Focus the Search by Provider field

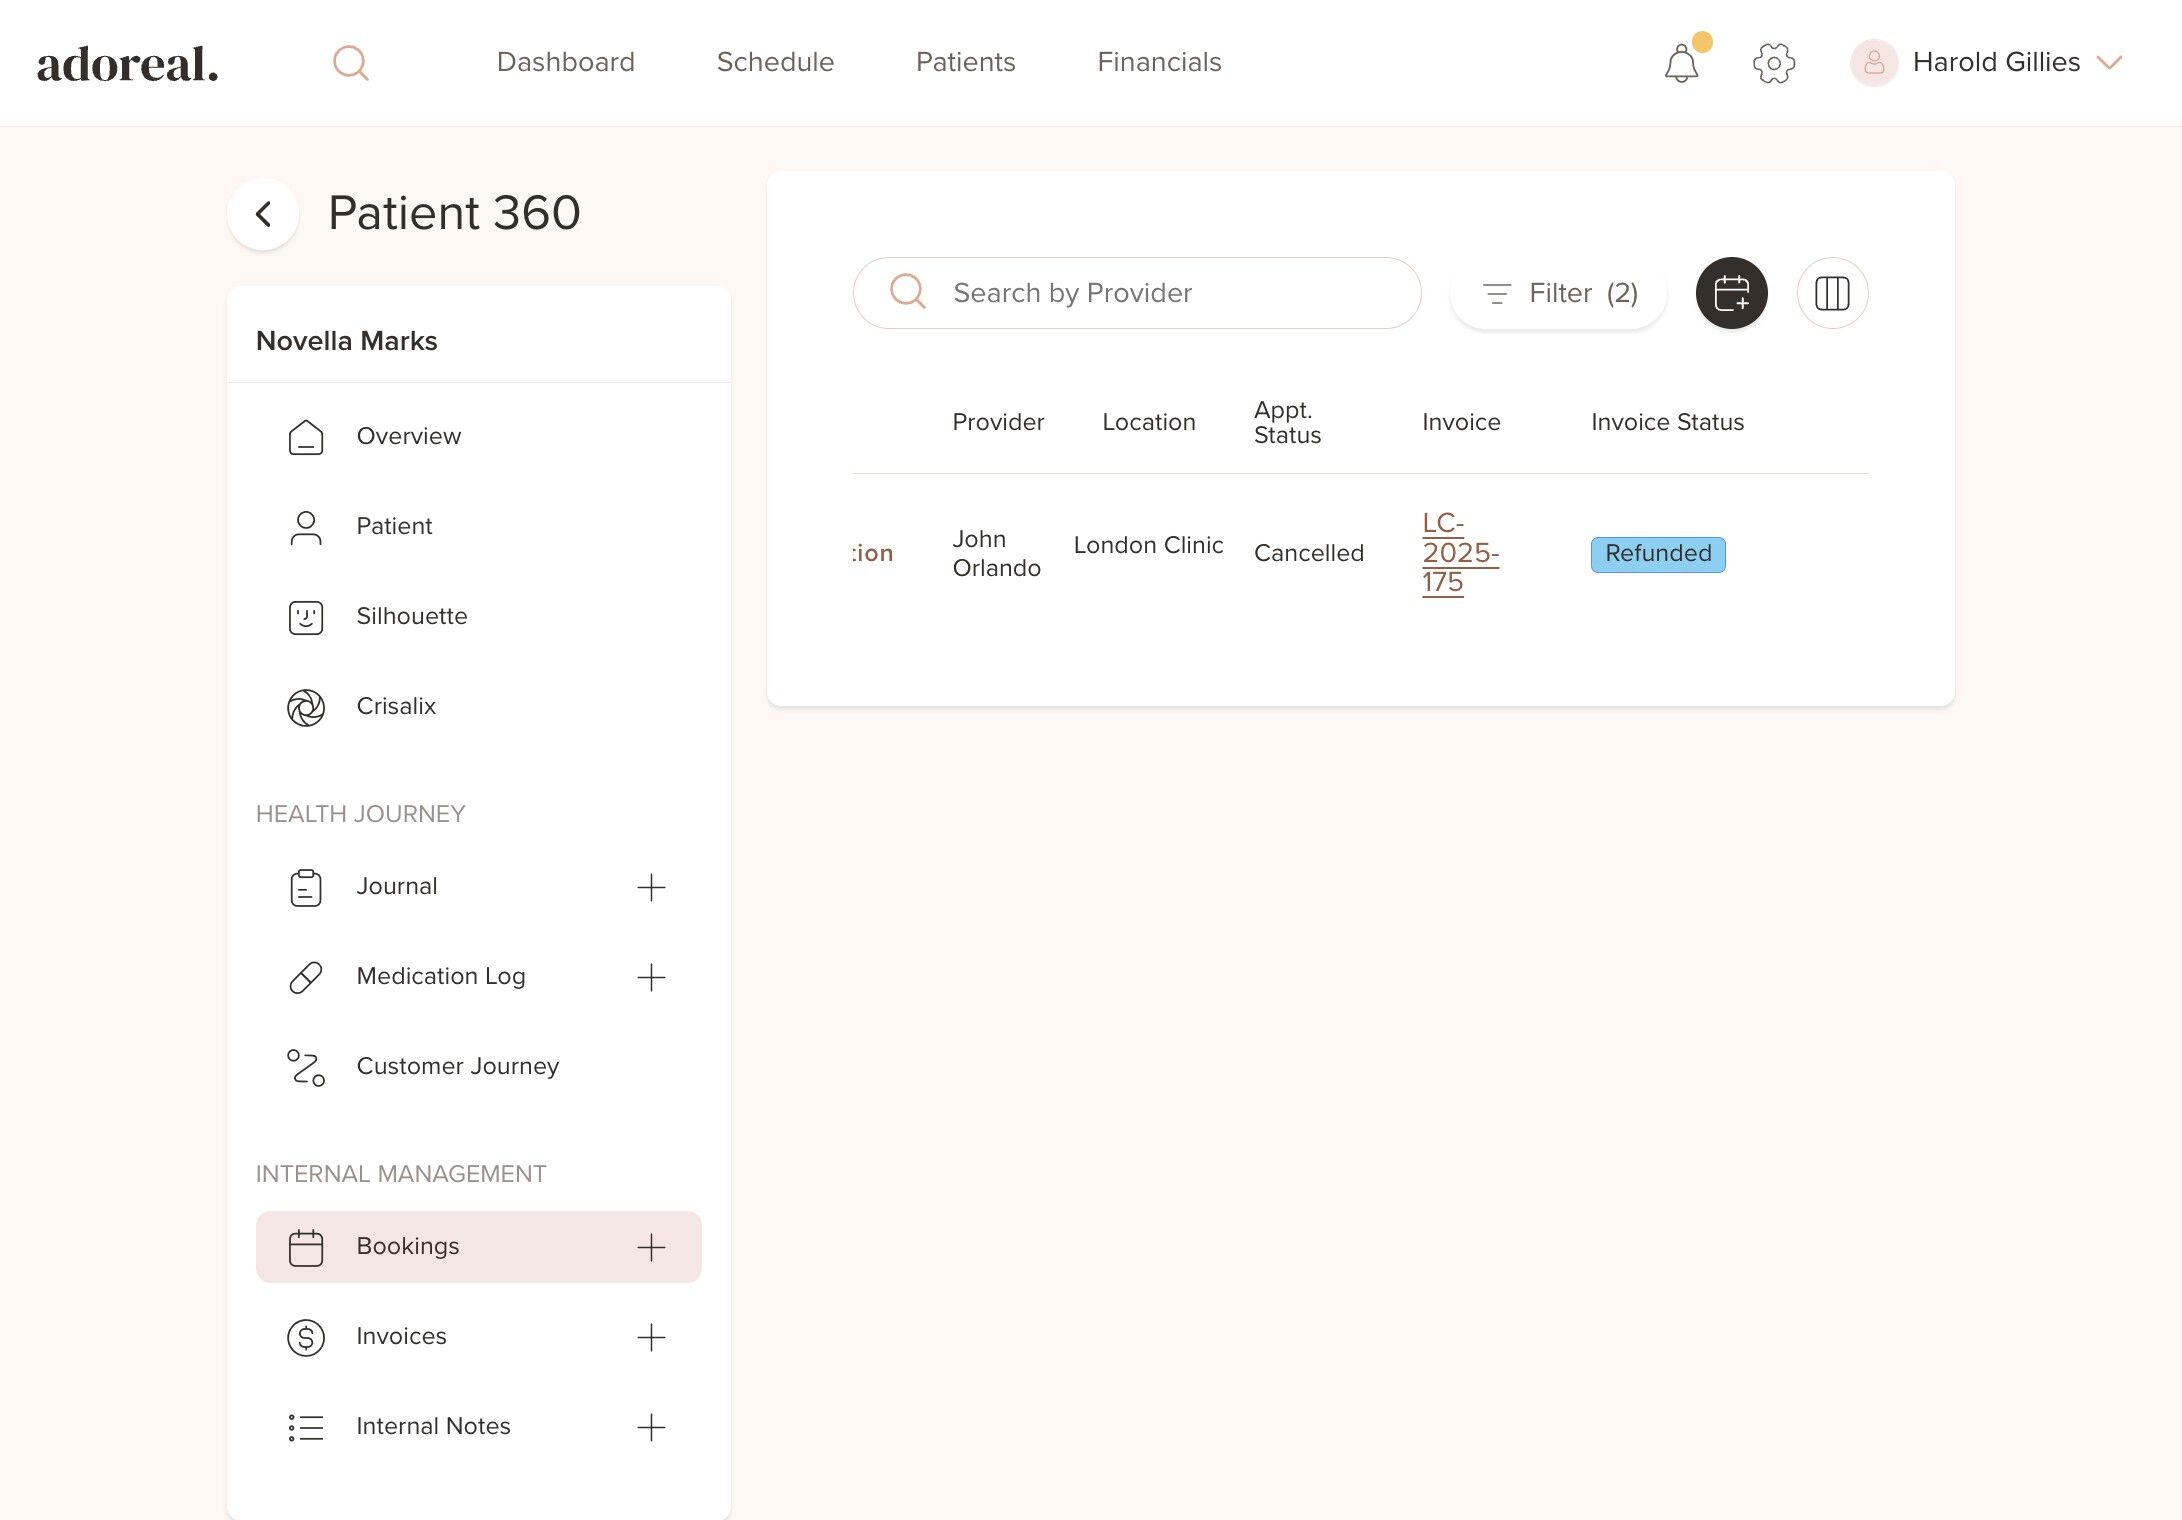(1160, 293)
